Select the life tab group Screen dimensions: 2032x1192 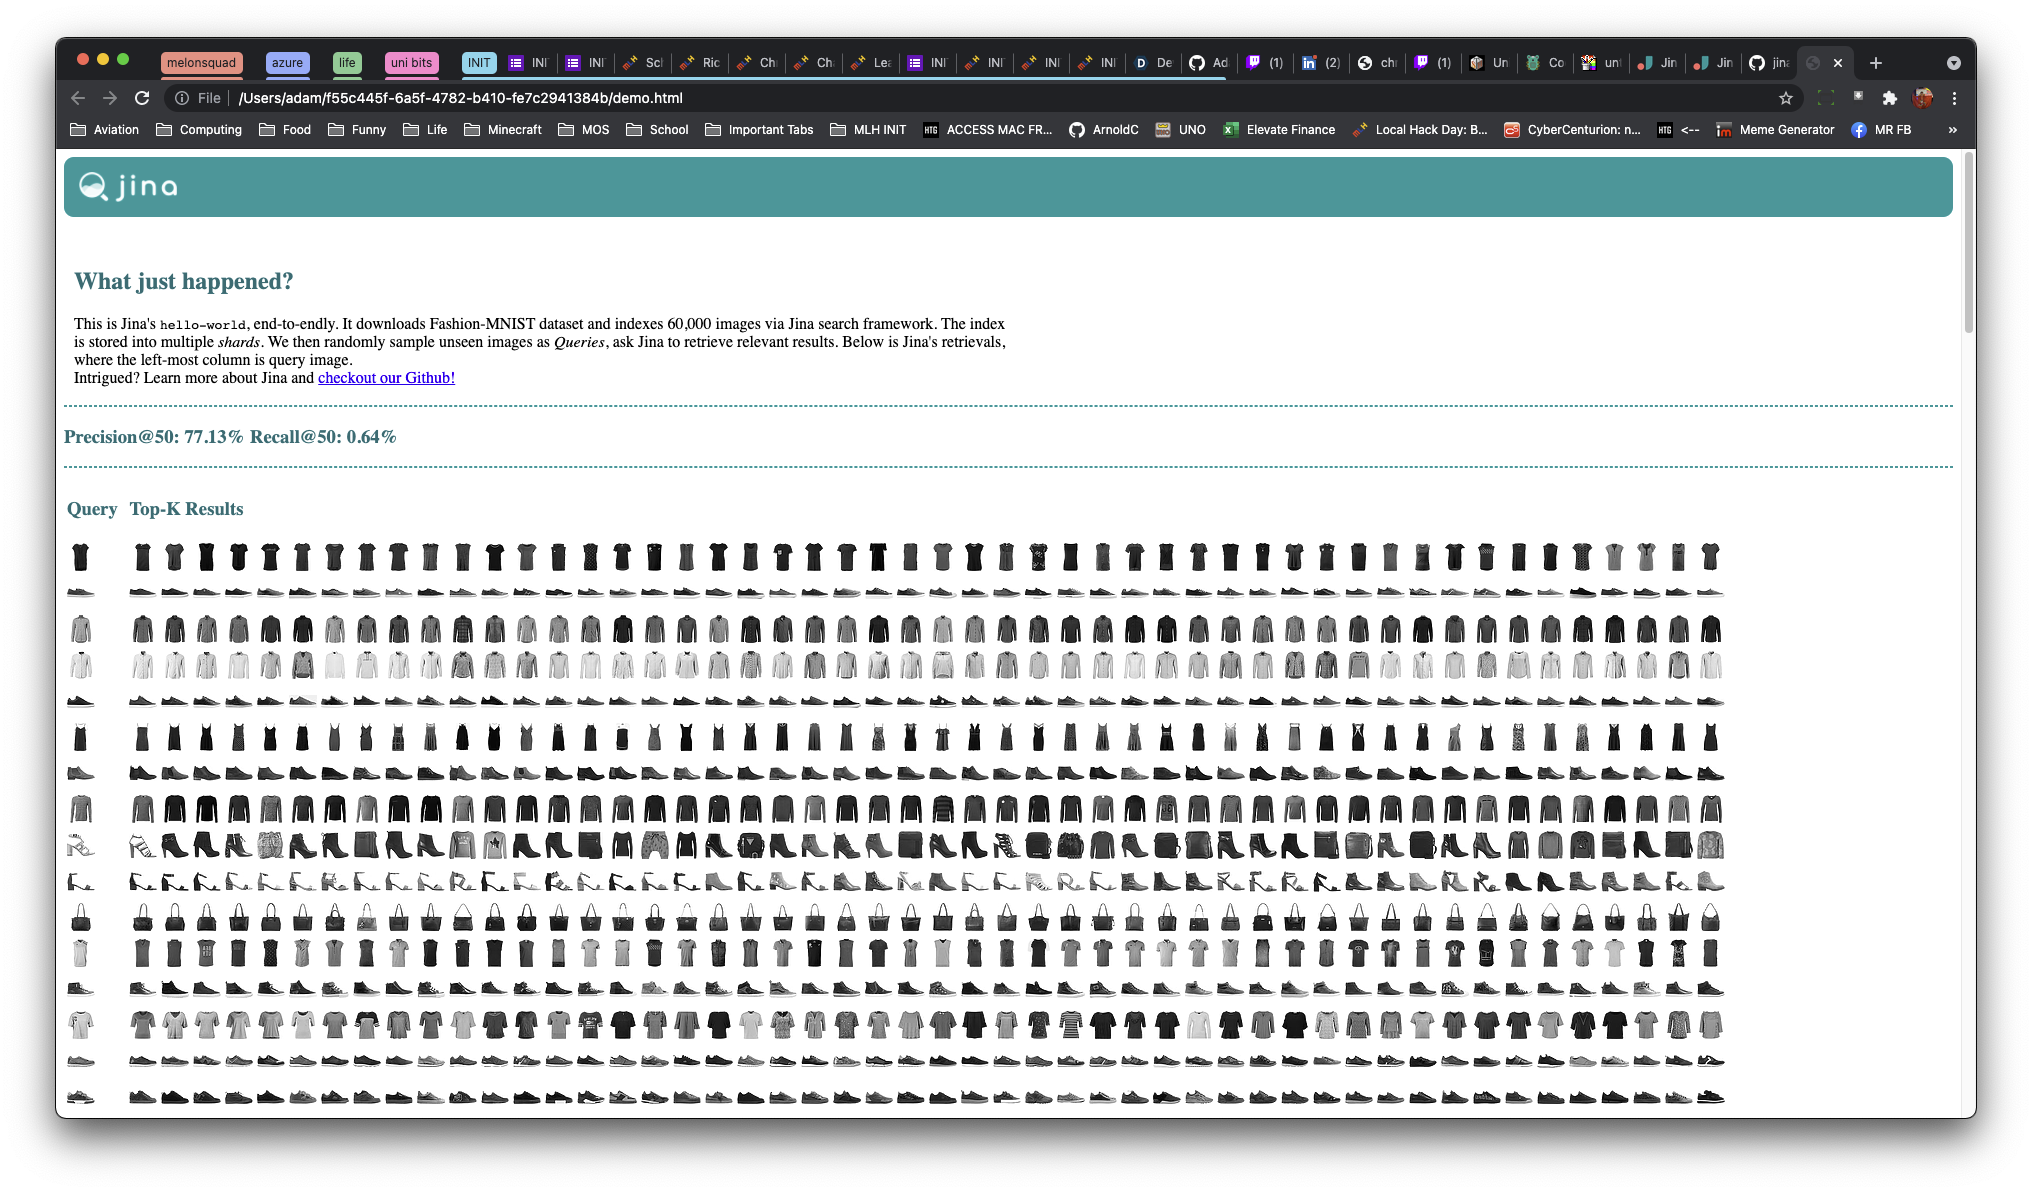pos(347,63)
